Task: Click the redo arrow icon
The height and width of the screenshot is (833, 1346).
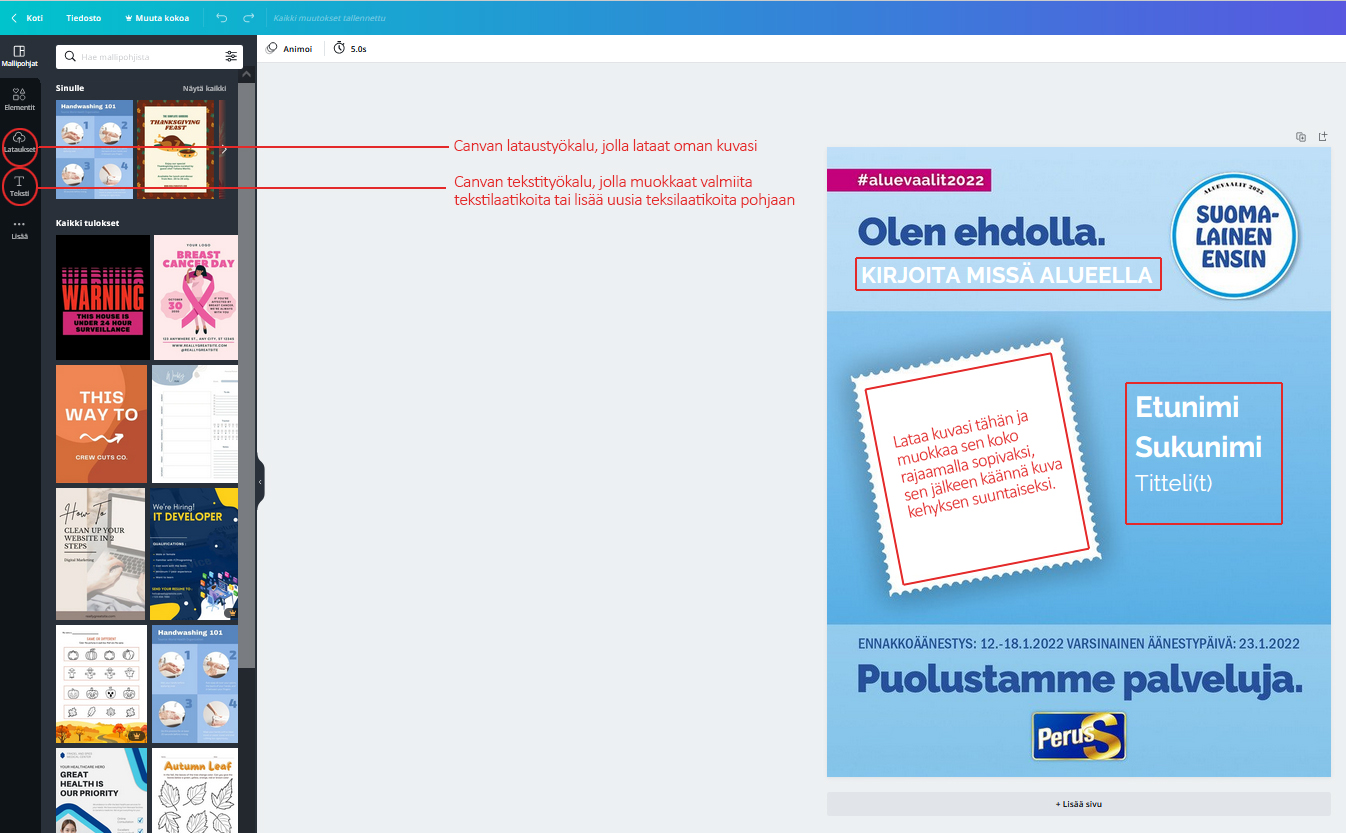Action: point(248,18)
